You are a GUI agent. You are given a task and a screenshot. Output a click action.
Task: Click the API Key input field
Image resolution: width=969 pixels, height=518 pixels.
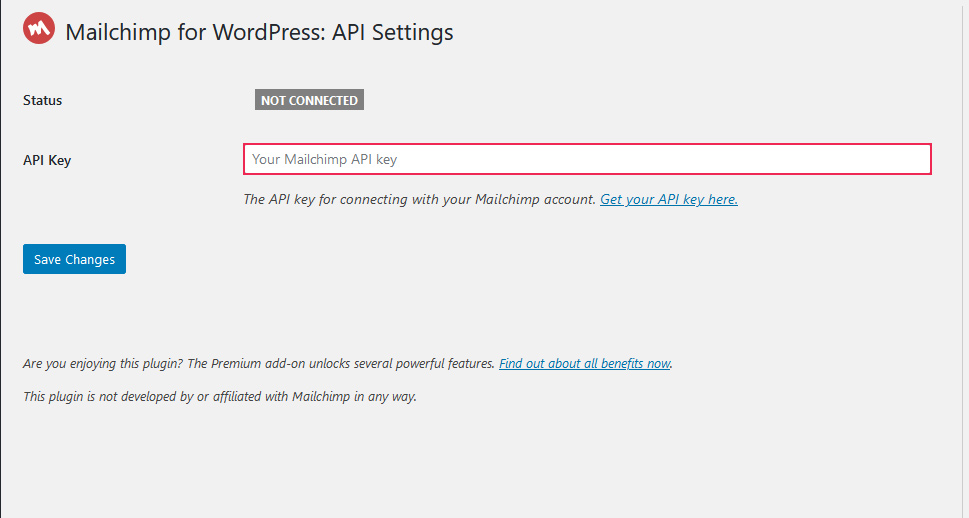click(x=587, y=159)
